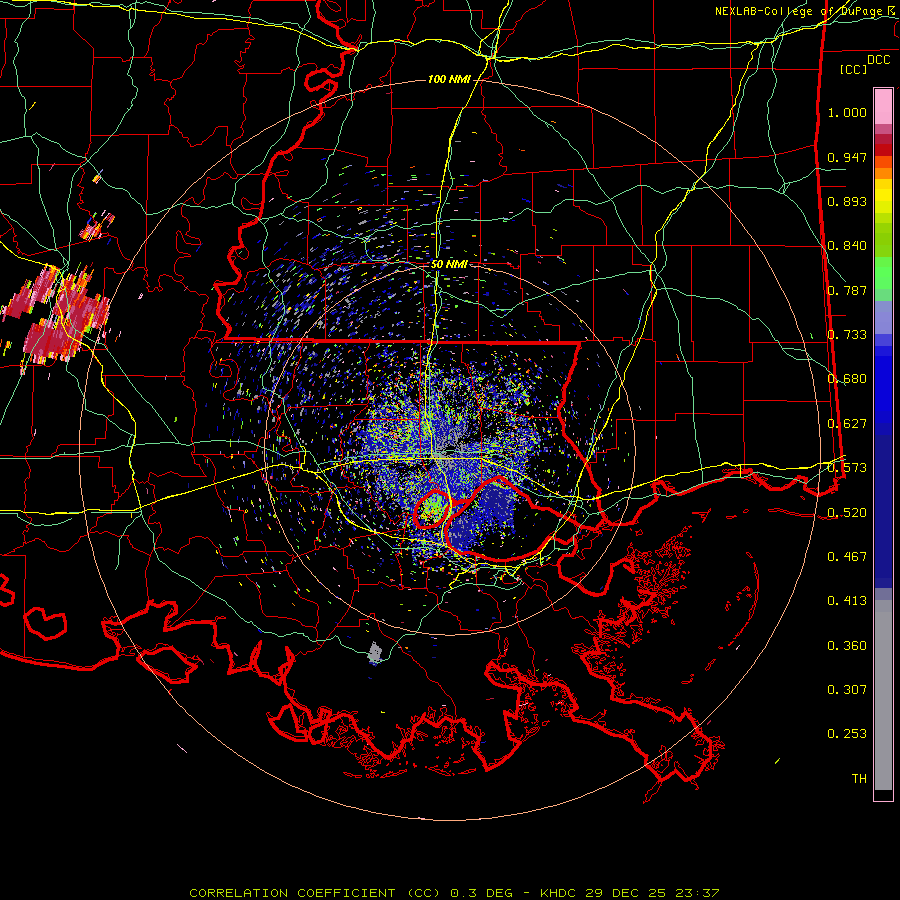Pick the large gray color bar segment
The image size is (900, 900).
point(883,695)
